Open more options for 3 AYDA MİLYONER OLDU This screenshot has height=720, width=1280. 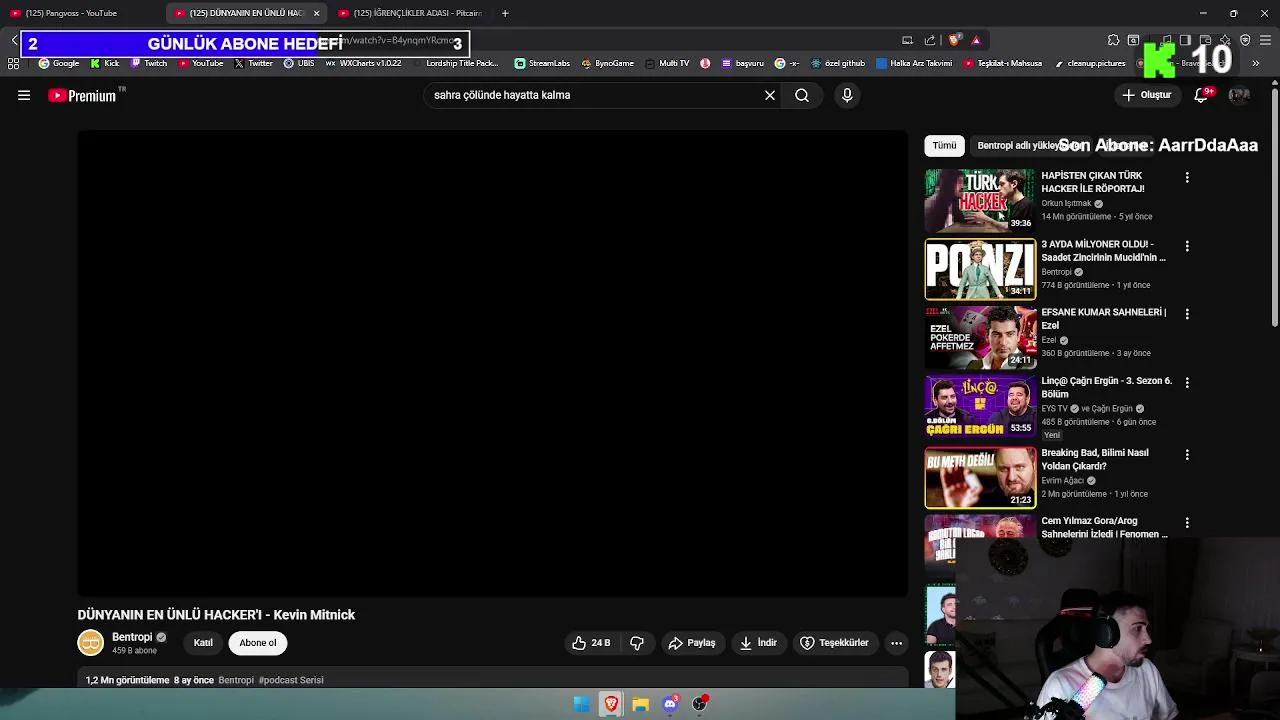point(1187,245)
